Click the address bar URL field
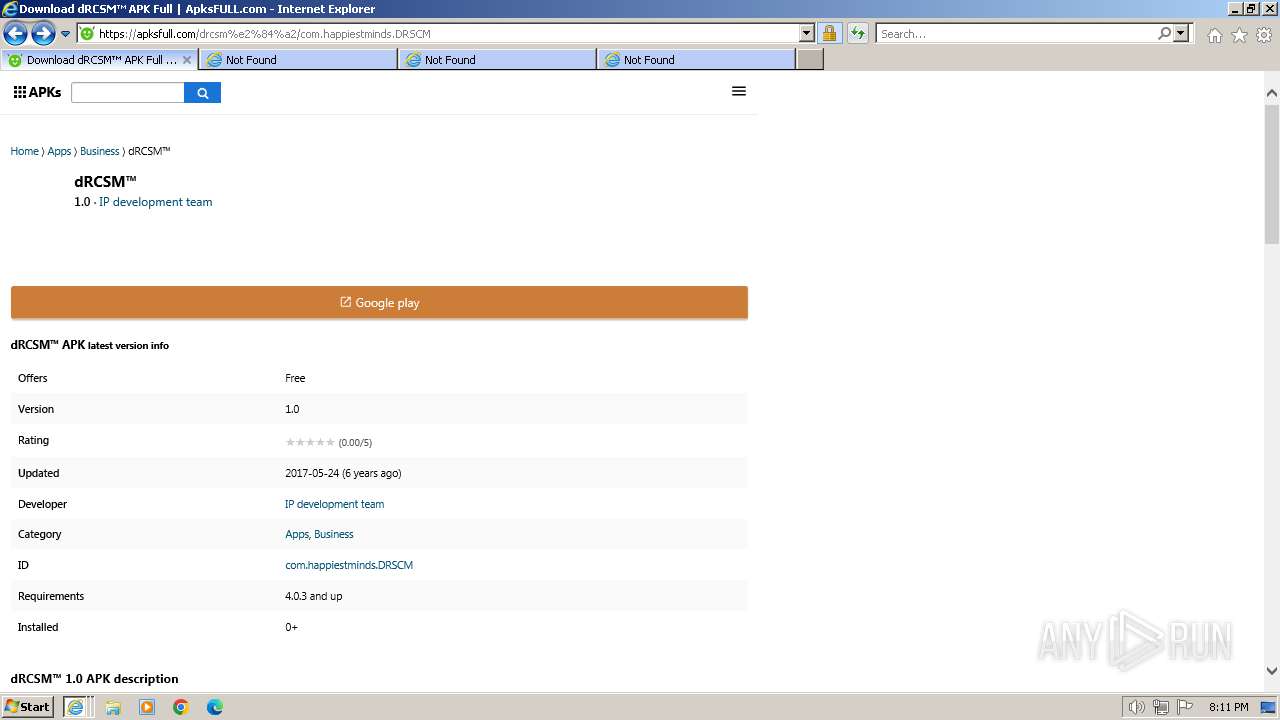1280x720 pixels. point(447,33)
